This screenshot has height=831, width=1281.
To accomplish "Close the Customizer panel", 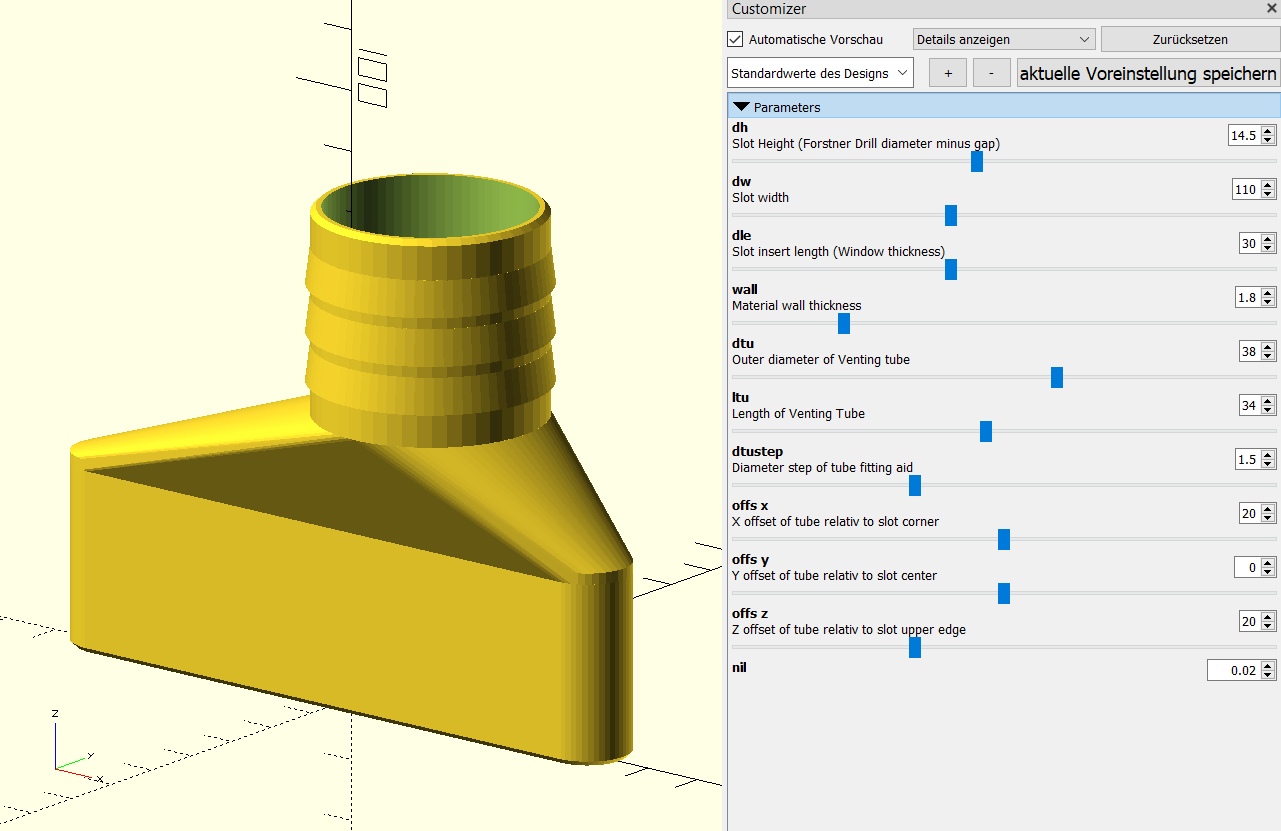I will tap(1271, 9).
